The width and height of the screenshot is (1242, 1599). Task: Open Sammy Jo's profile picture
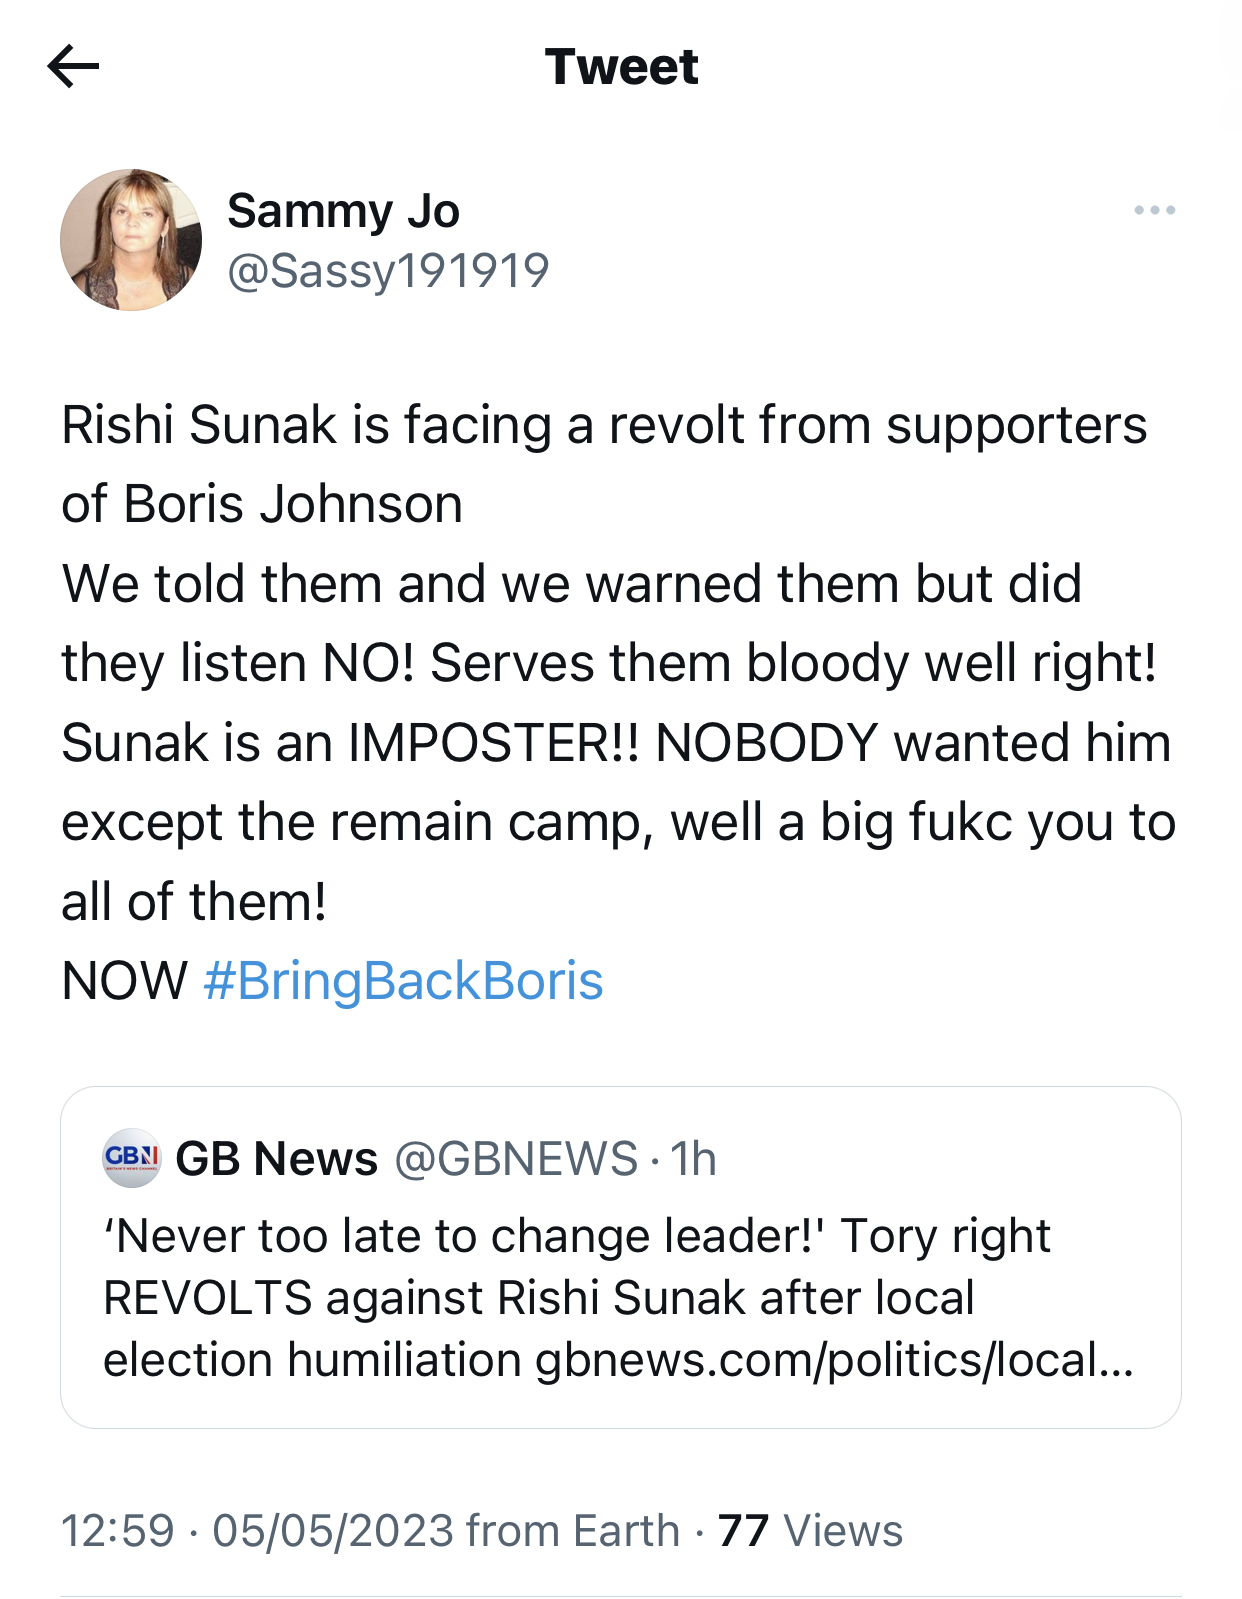coord(131,240)
